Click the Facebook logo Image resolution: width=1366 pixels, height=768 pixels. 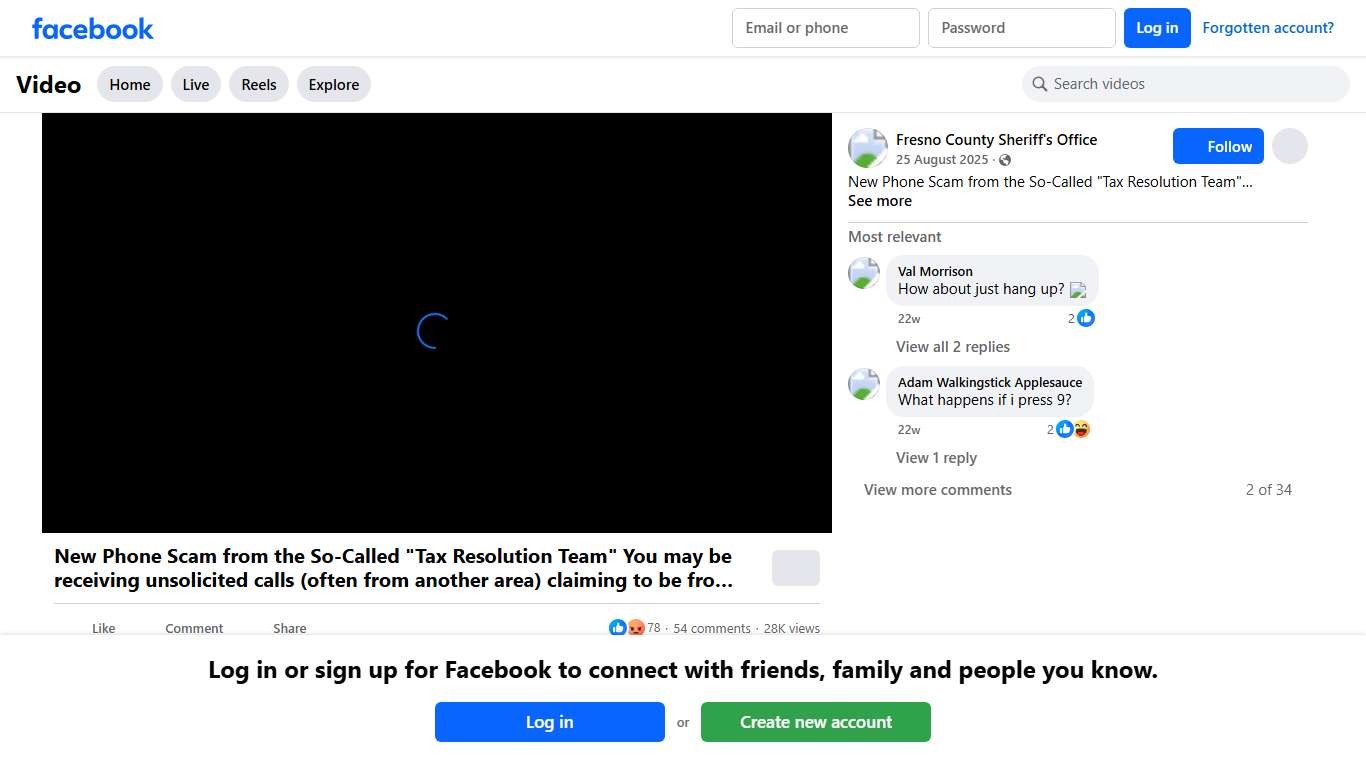92,28
